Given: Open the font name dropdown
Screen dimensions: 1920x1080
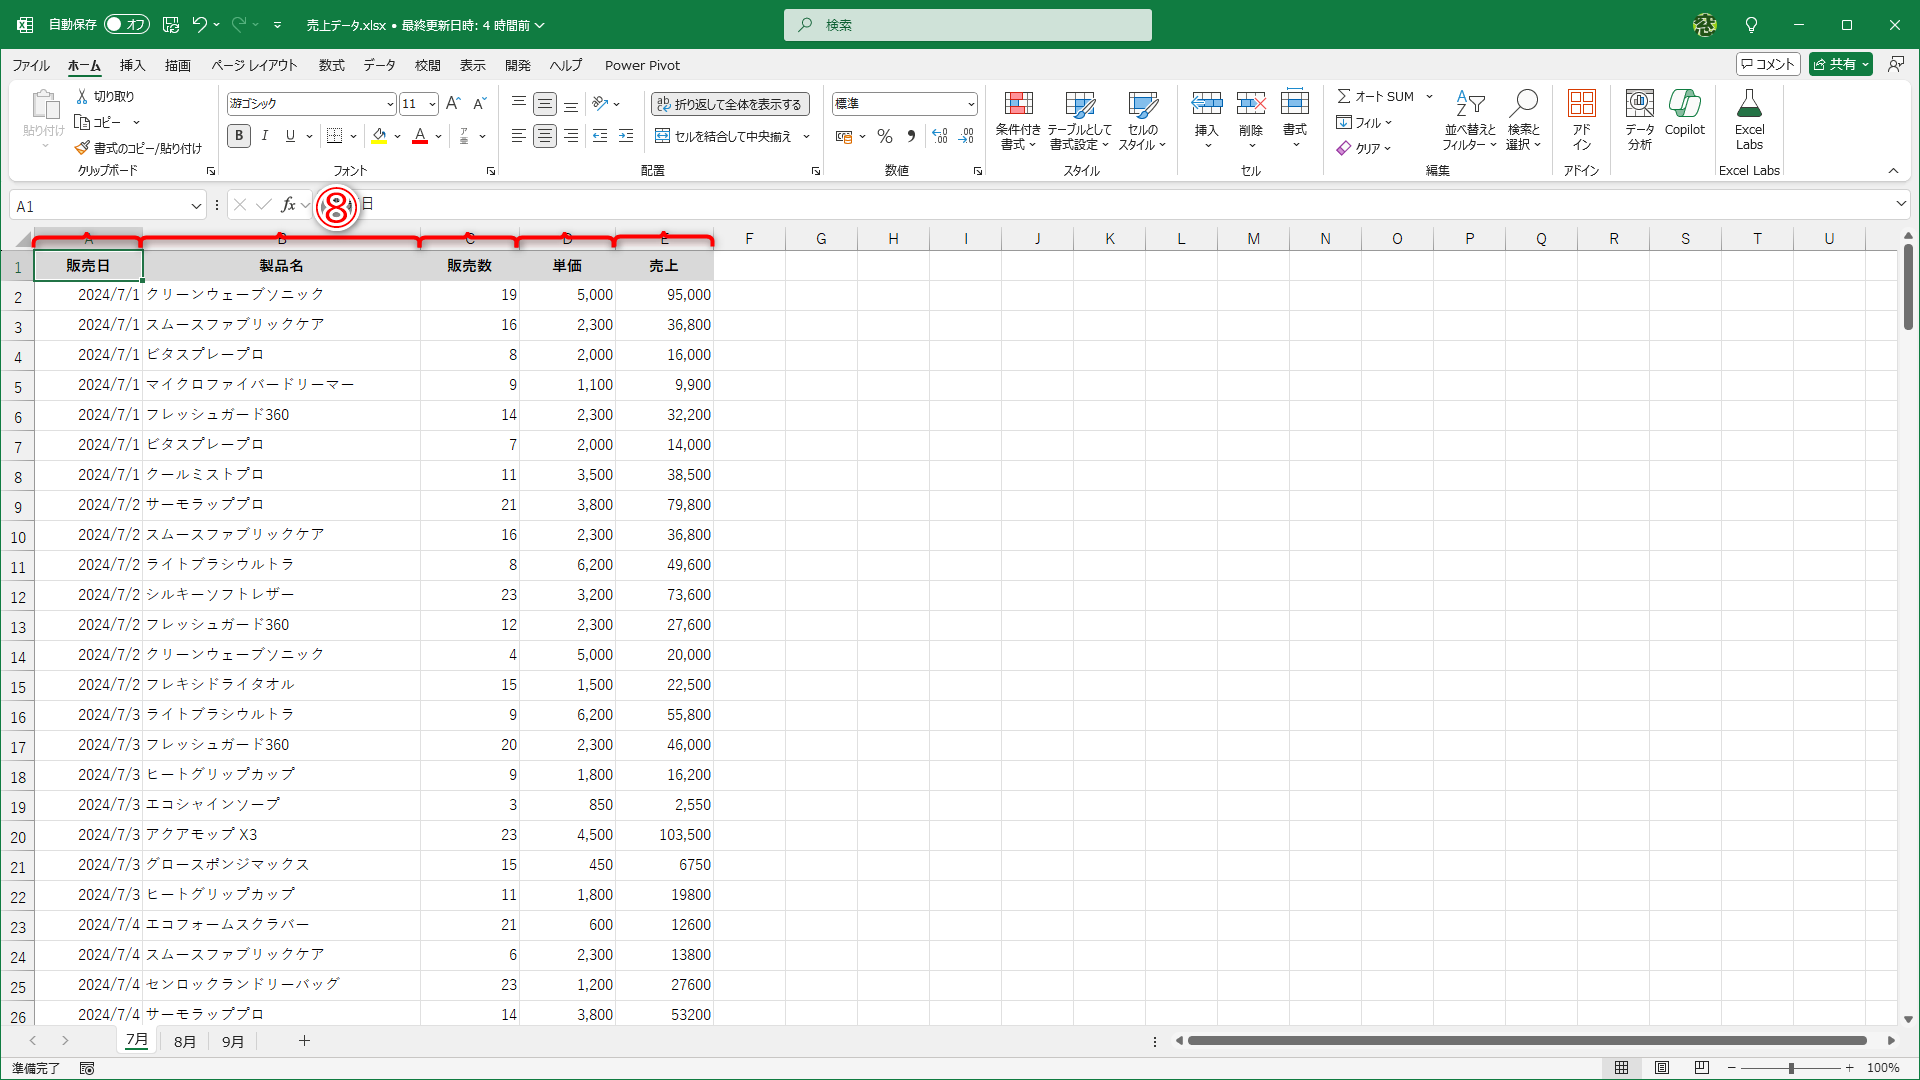Looking at the screenshot, I should [x=390, y=104].
